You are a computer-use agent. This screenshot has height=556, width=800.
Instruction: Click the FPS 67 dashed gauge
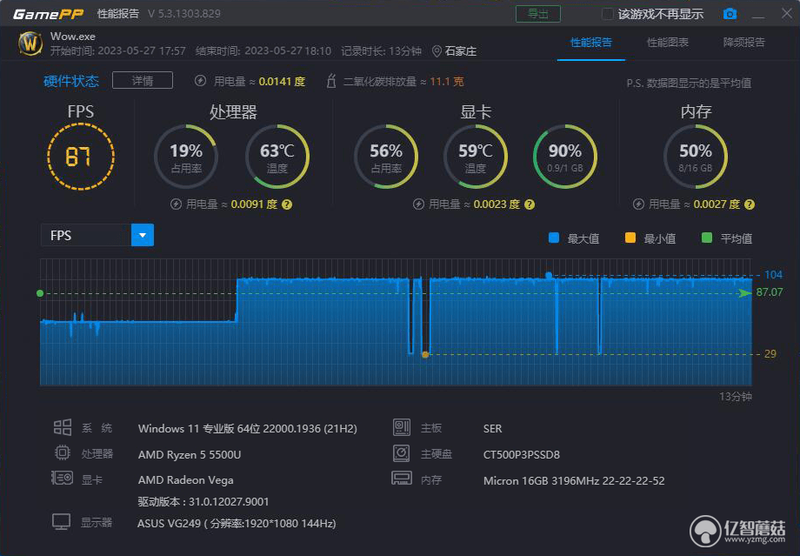pos(81,157)
